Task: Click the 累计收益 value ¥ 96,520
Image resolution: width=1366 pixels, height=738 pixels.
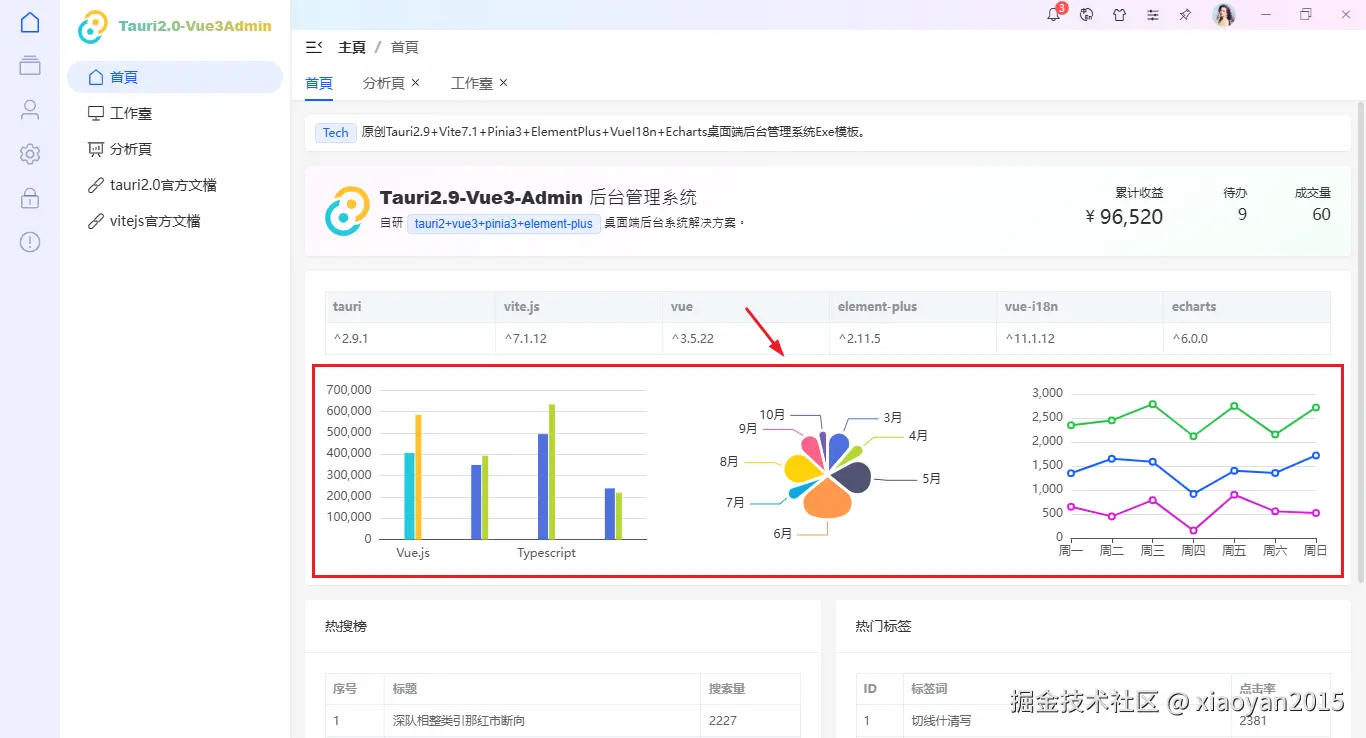Action: point(1124,217)
